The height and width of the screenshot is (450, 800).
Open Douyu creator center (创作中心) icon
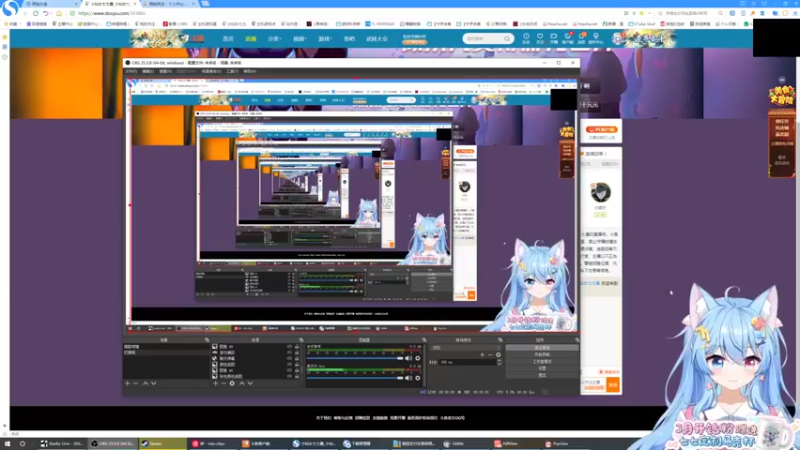coord(595,38)
